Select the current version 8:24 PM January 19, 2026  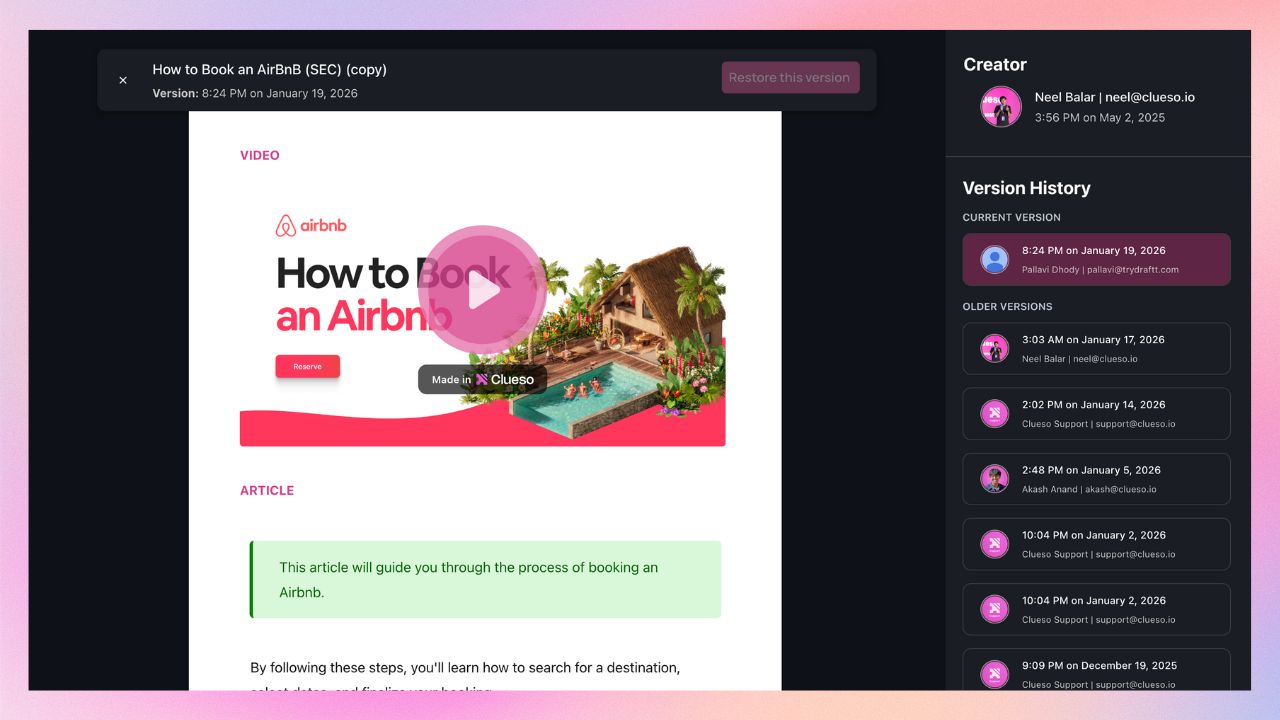[1096, 259]
